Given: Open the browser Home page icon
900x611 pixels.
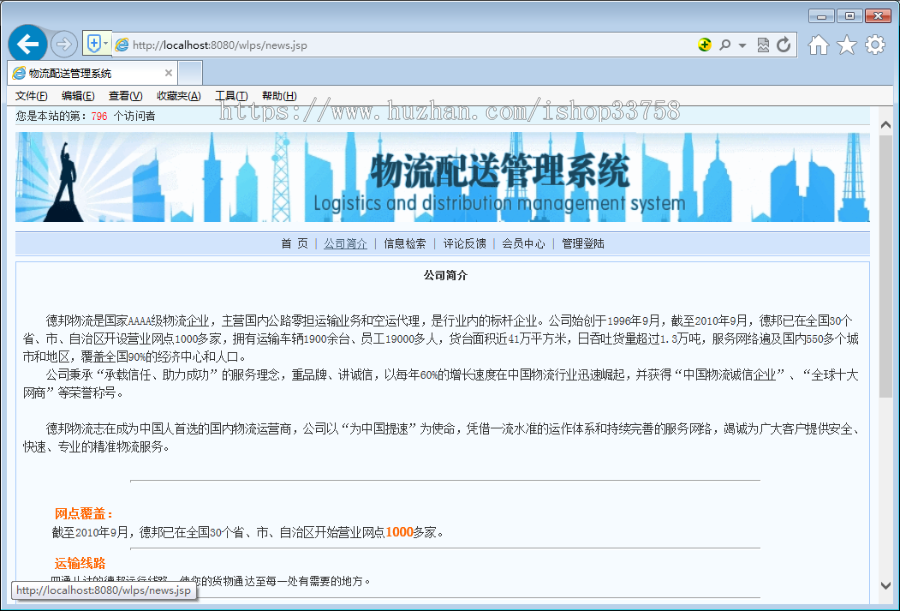Looking at the screenshot, I should [x=819, y=45].
